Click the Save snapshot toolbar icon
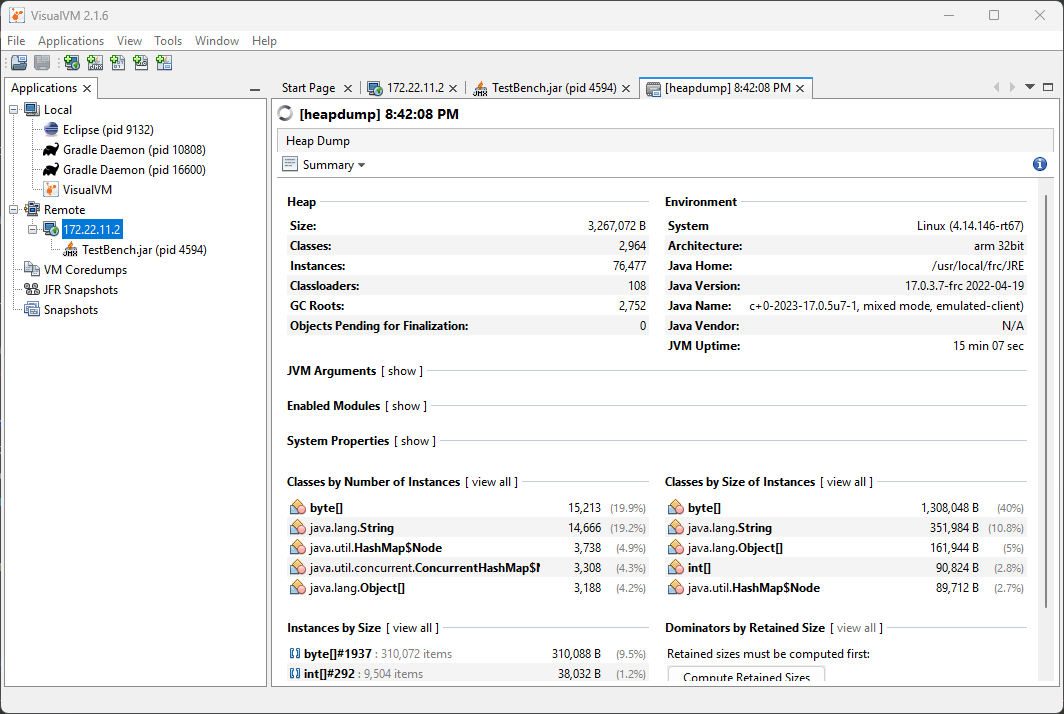Screen dimensions: 1064x714 40,62
